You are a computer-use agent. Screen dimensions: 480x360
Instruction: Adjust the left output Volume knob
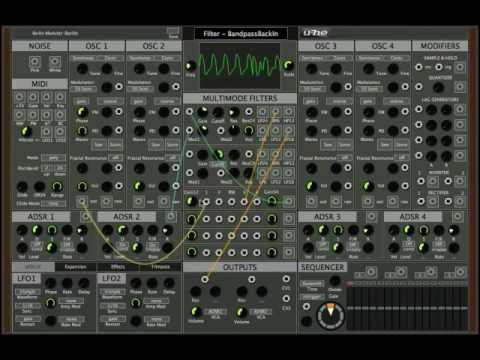click(196, 312)
